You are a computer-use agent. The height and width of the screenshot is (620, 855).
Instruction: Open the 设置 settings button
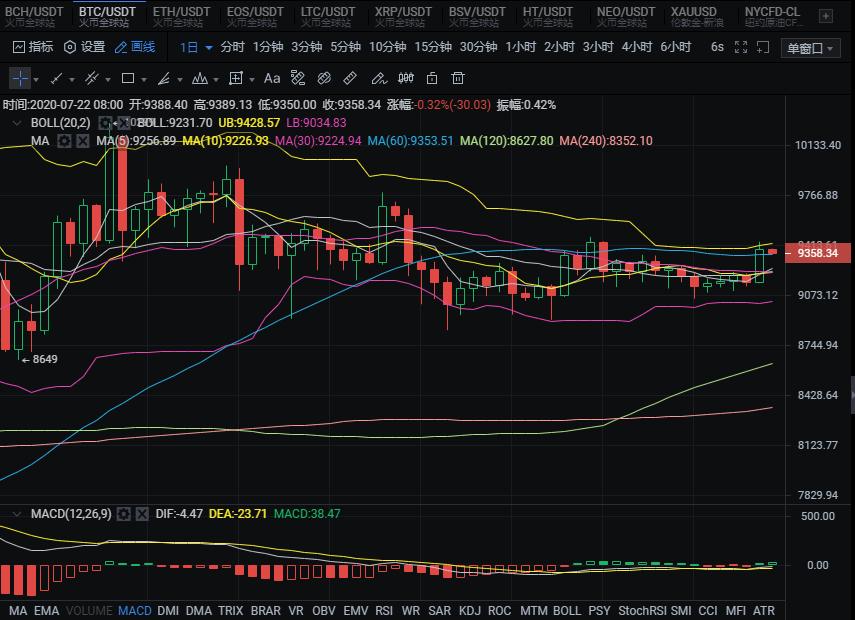(85, 47)
